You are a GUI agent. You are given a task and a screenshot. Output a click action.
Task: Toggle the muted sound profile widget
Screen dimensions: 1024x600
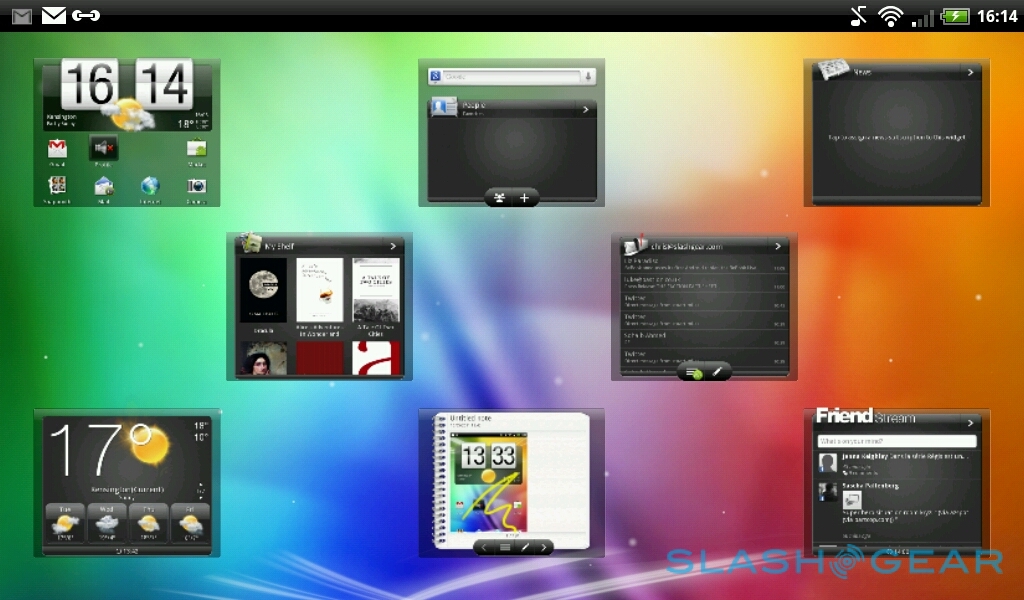point(103,149)
